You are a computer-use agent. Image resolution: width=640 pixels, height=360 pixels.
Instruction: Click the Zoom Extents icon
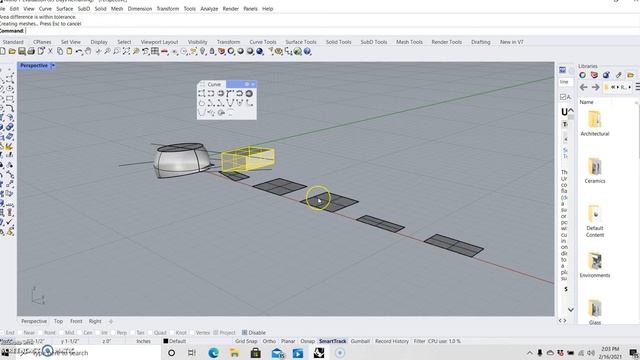click(x=126, y=51)
